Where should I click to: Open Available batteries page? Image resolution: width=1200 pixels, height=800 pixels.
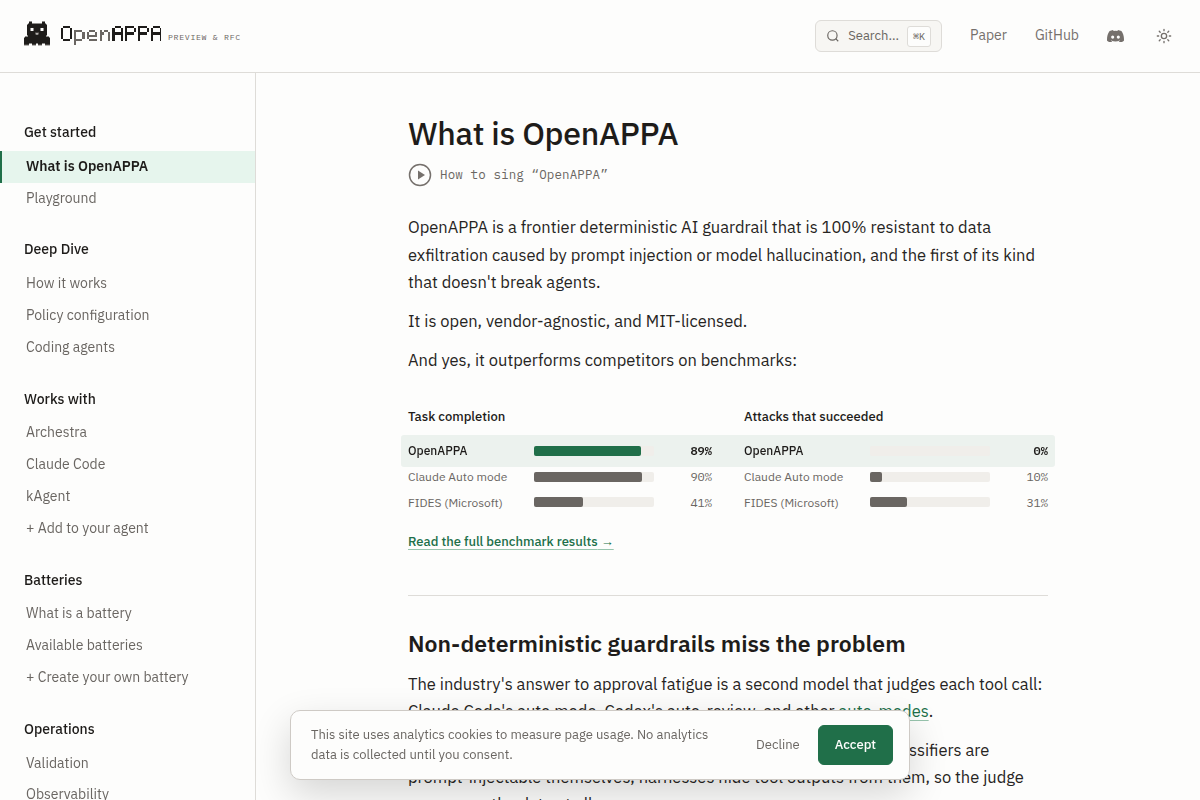tap(84, 645)
